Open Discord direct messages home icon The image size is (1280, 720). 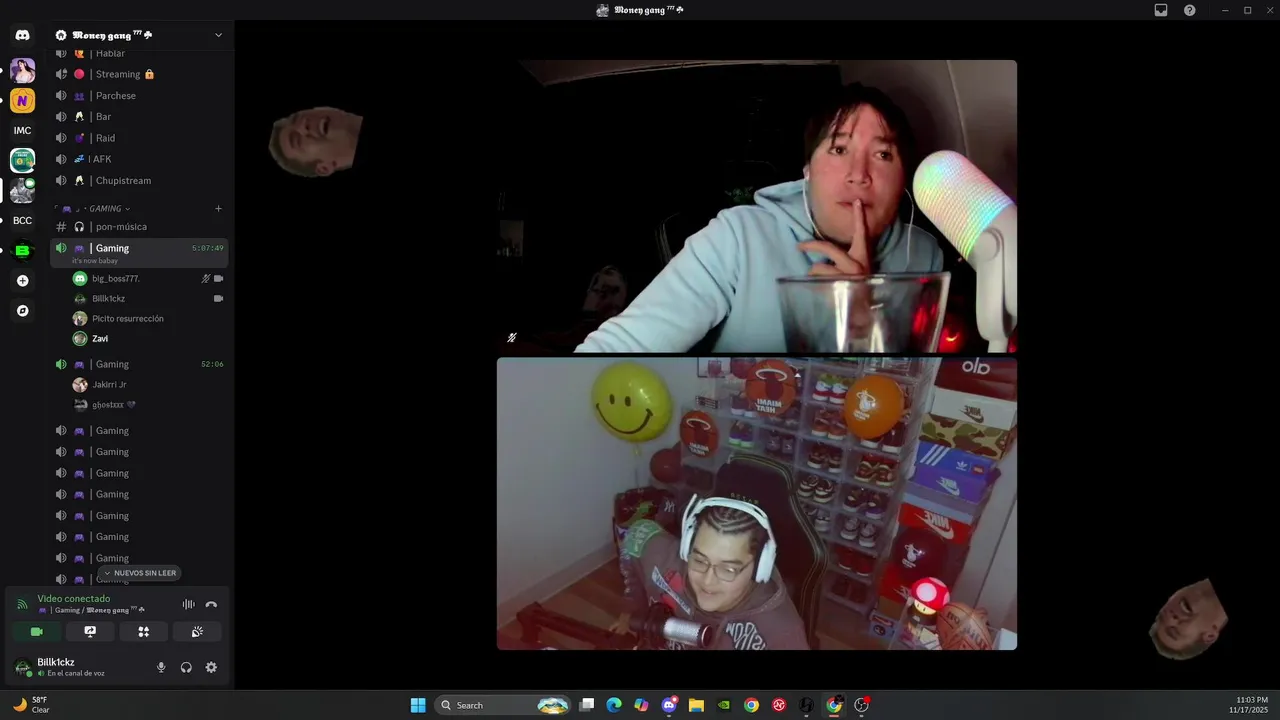(22, 35)
